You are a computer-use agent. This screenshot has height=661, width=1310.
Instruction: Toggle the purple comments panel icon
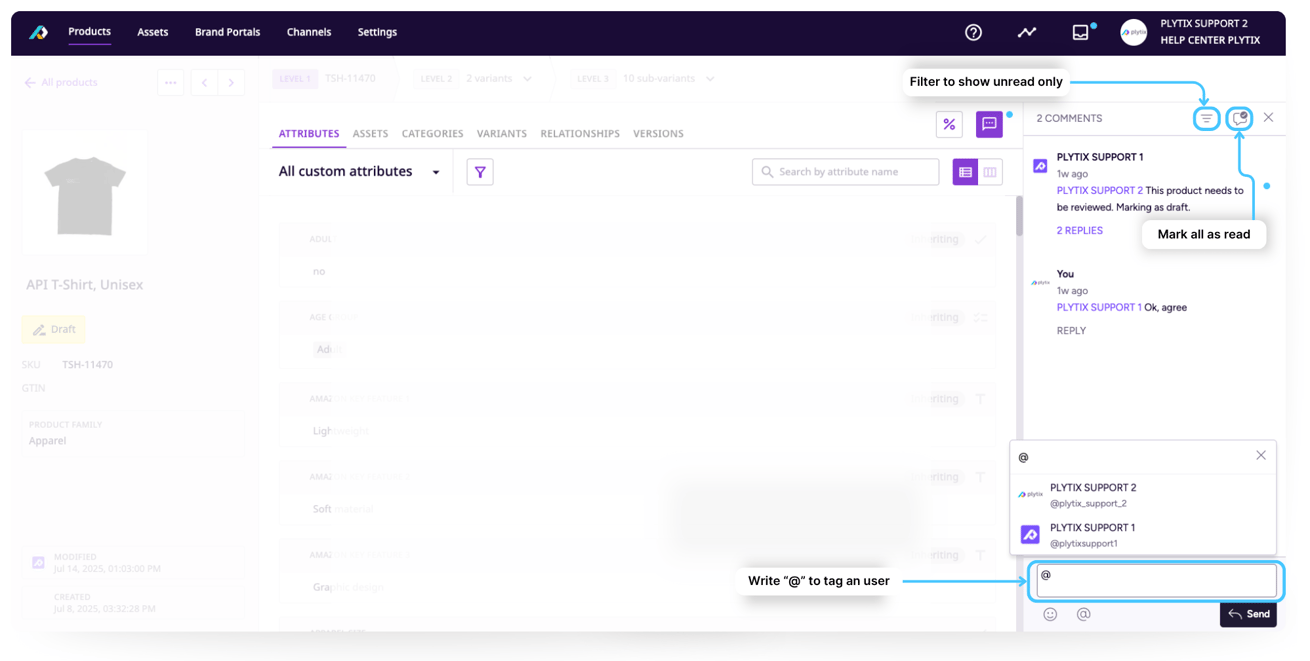click(989, 124)
